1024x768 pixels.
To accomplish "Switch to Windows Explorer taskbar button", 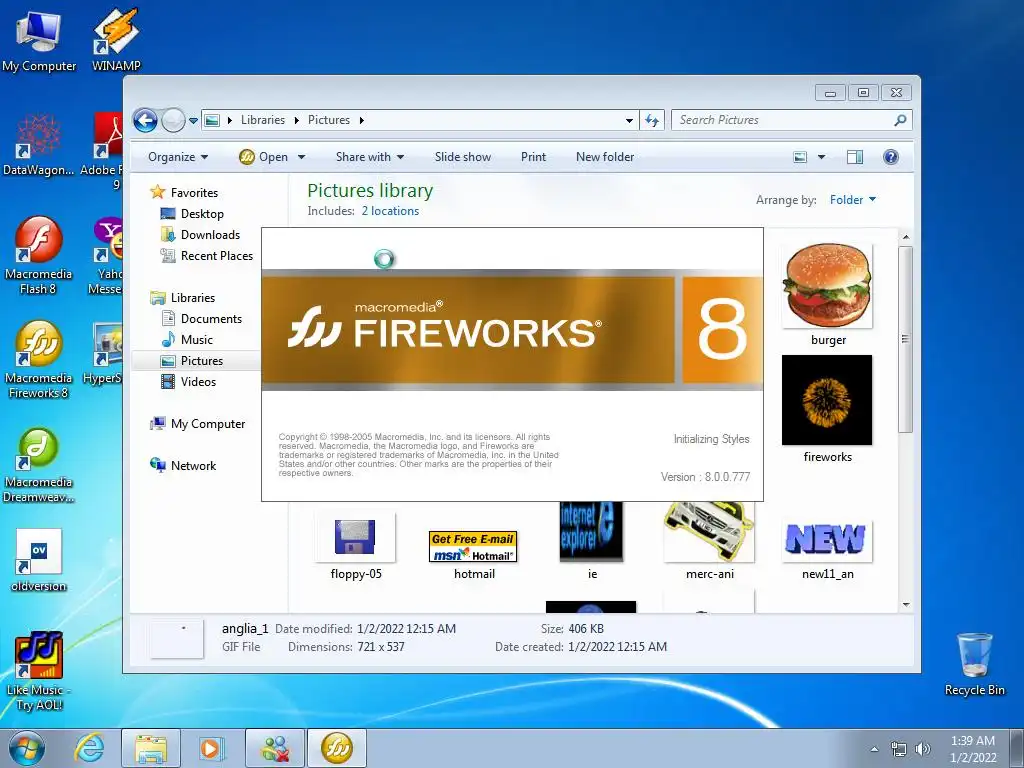I will pyautogui.click(x=151, y=748).
